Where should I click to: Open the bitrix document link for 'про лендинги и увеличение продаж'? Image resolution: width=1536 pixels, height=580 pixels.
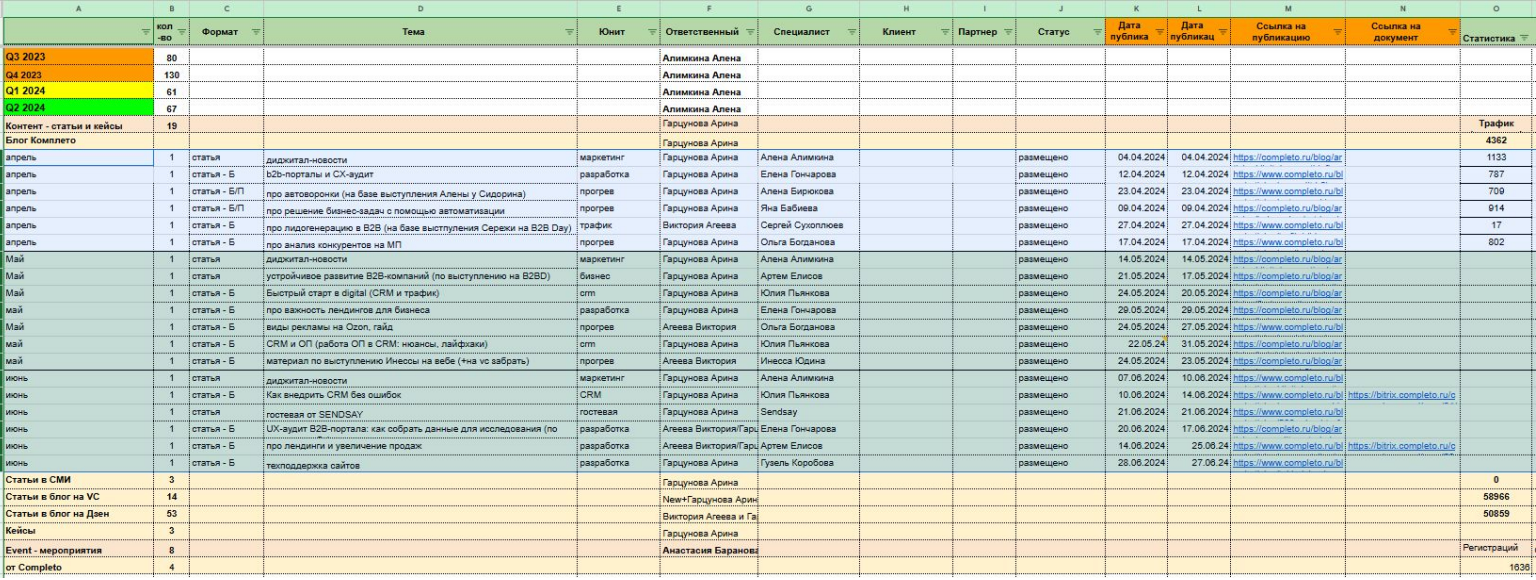click(1402, 447)
